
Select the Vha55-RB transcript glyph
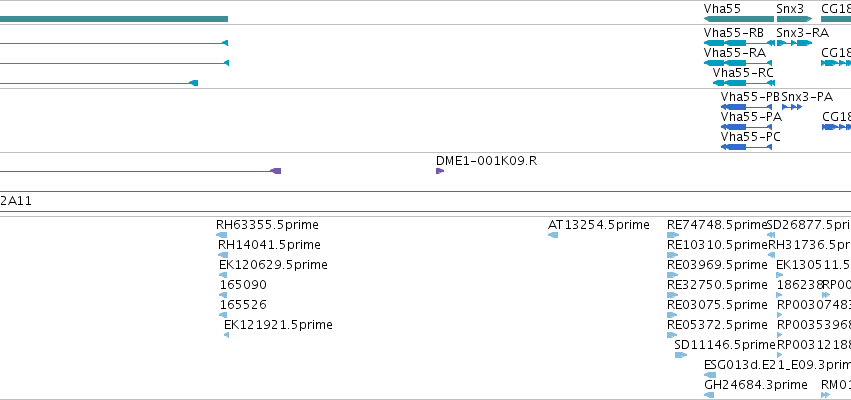coord(739,43)
